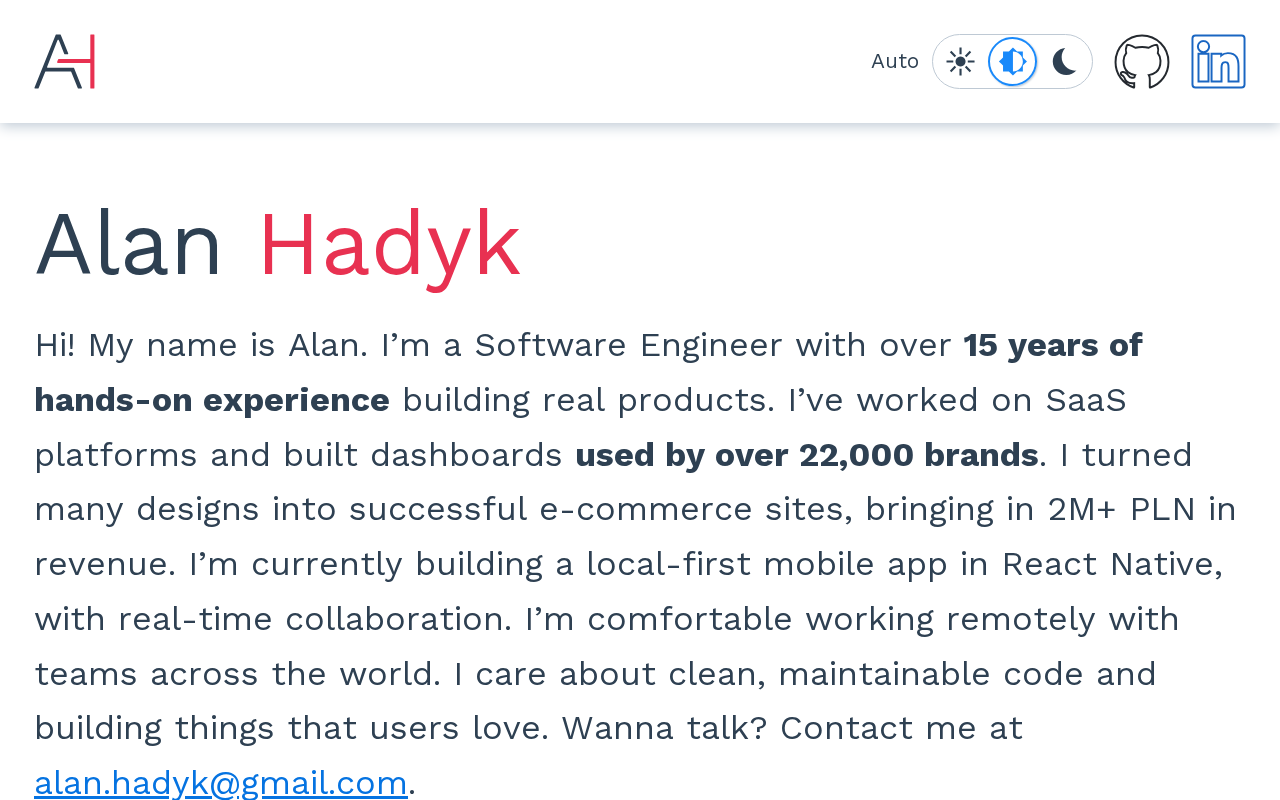Click the "React Native" text

[1110, 564]
